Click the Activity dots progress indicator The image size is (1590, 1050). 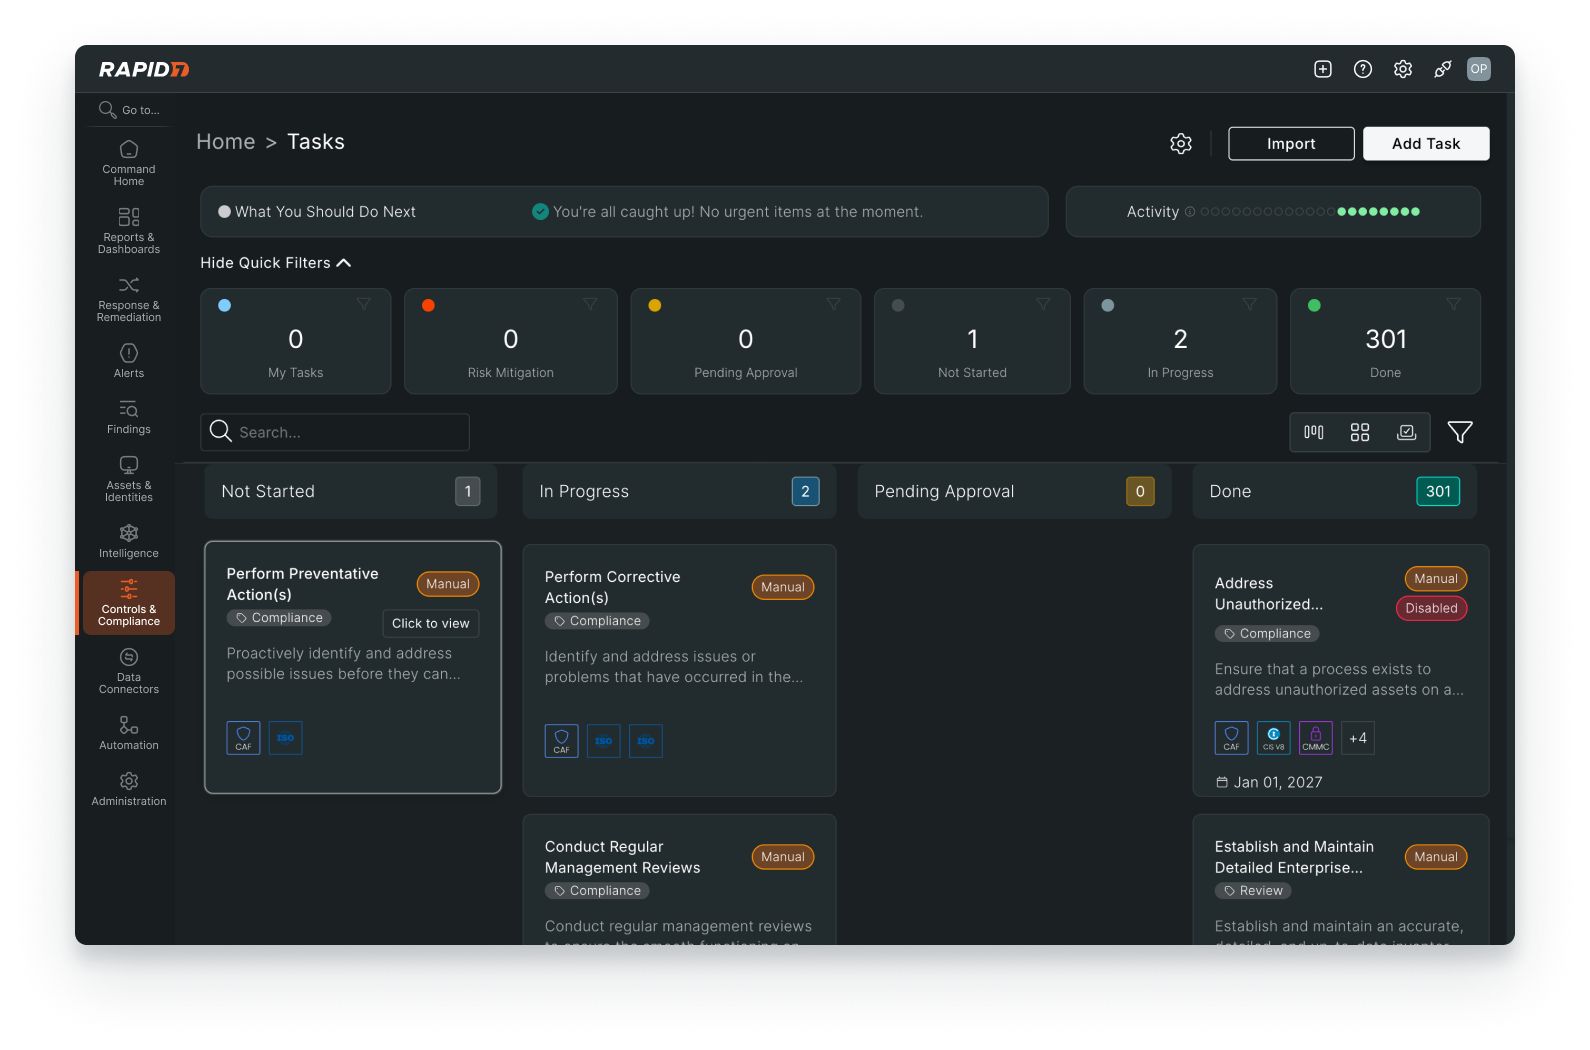1310,212
